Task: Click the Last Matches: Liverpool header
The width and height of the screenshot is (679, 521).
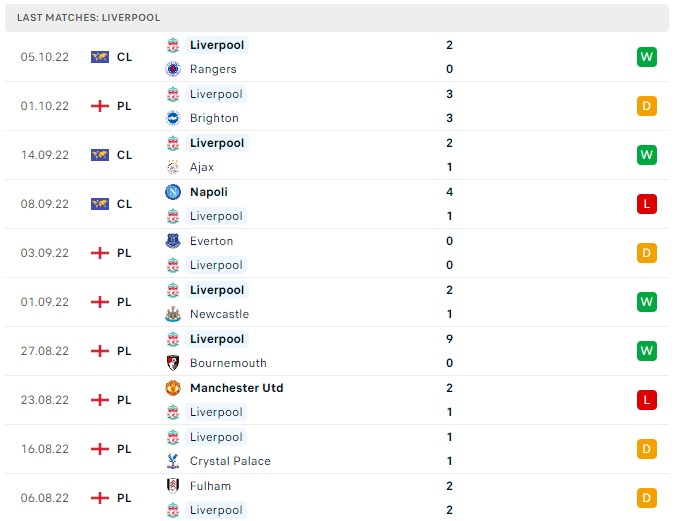Action: point(89,18)
